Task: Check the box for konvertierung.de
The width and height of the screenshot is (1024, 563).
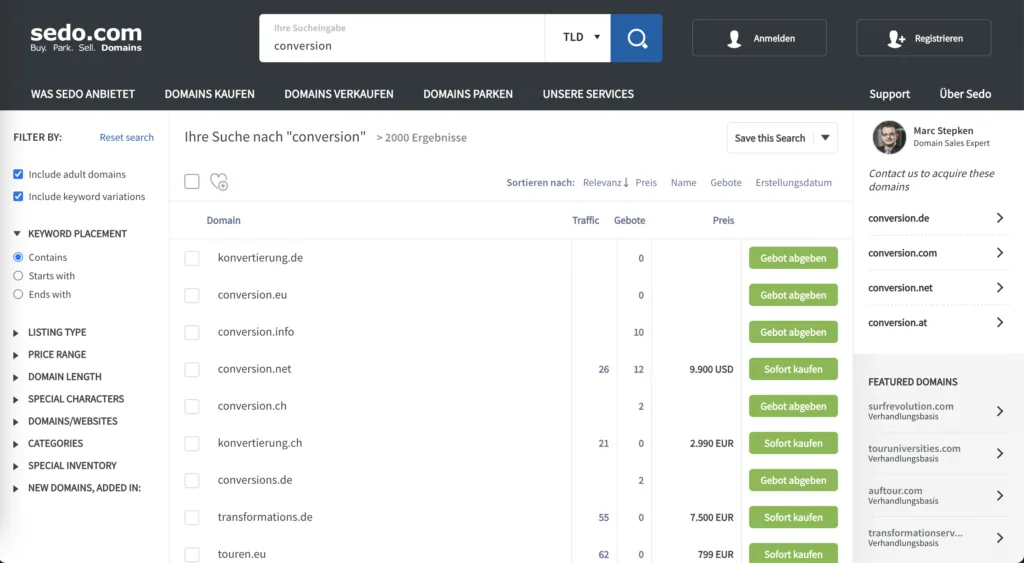Action: click(x=192, y=258)
